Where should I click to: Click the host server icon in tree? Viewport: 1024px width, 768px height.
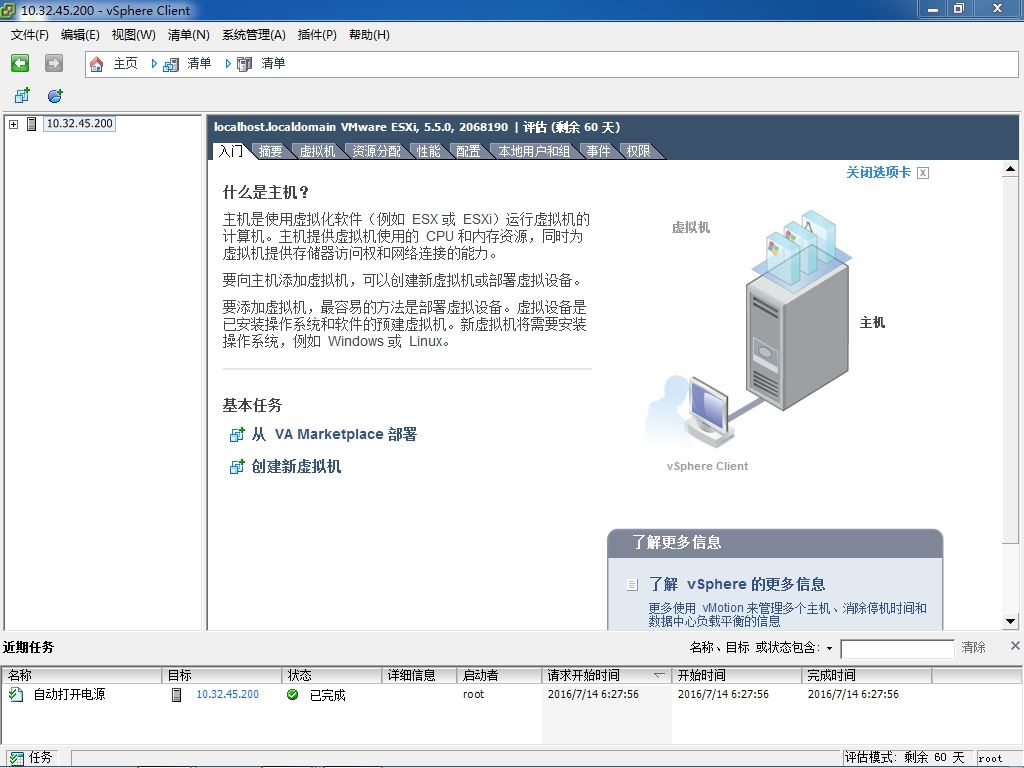tap(31, 123)
